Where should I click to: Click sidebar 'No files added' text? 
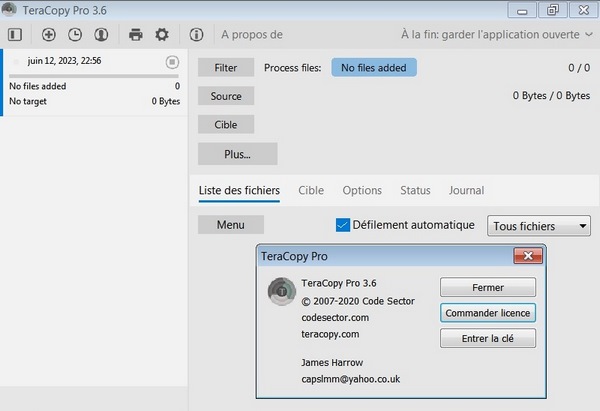click(38, 86)
